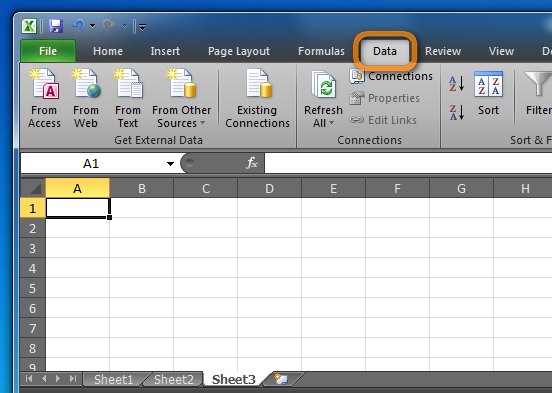The height and width of the screenshot is (393, 552).
Task: Select the Data ribbon tab
Action: [x=385, y=51]
